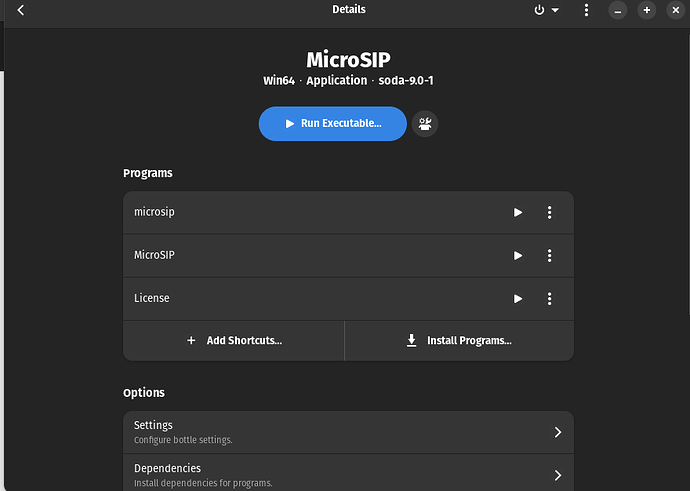Open the power options dropdown in header
Viewport: 690px width, 491px height.
point(547,10)
